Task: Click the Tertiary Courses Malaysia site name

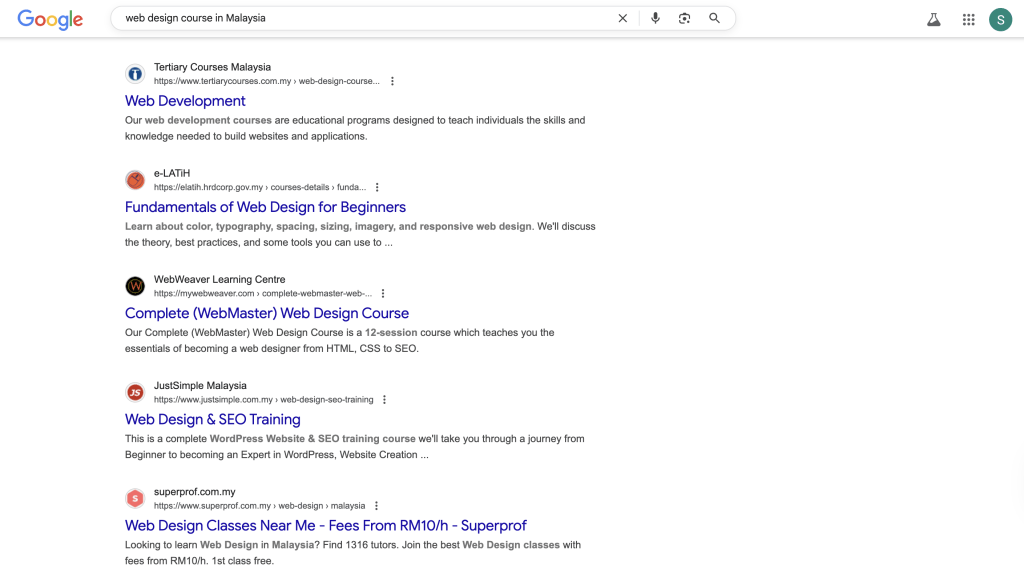Action: (212, 67)
